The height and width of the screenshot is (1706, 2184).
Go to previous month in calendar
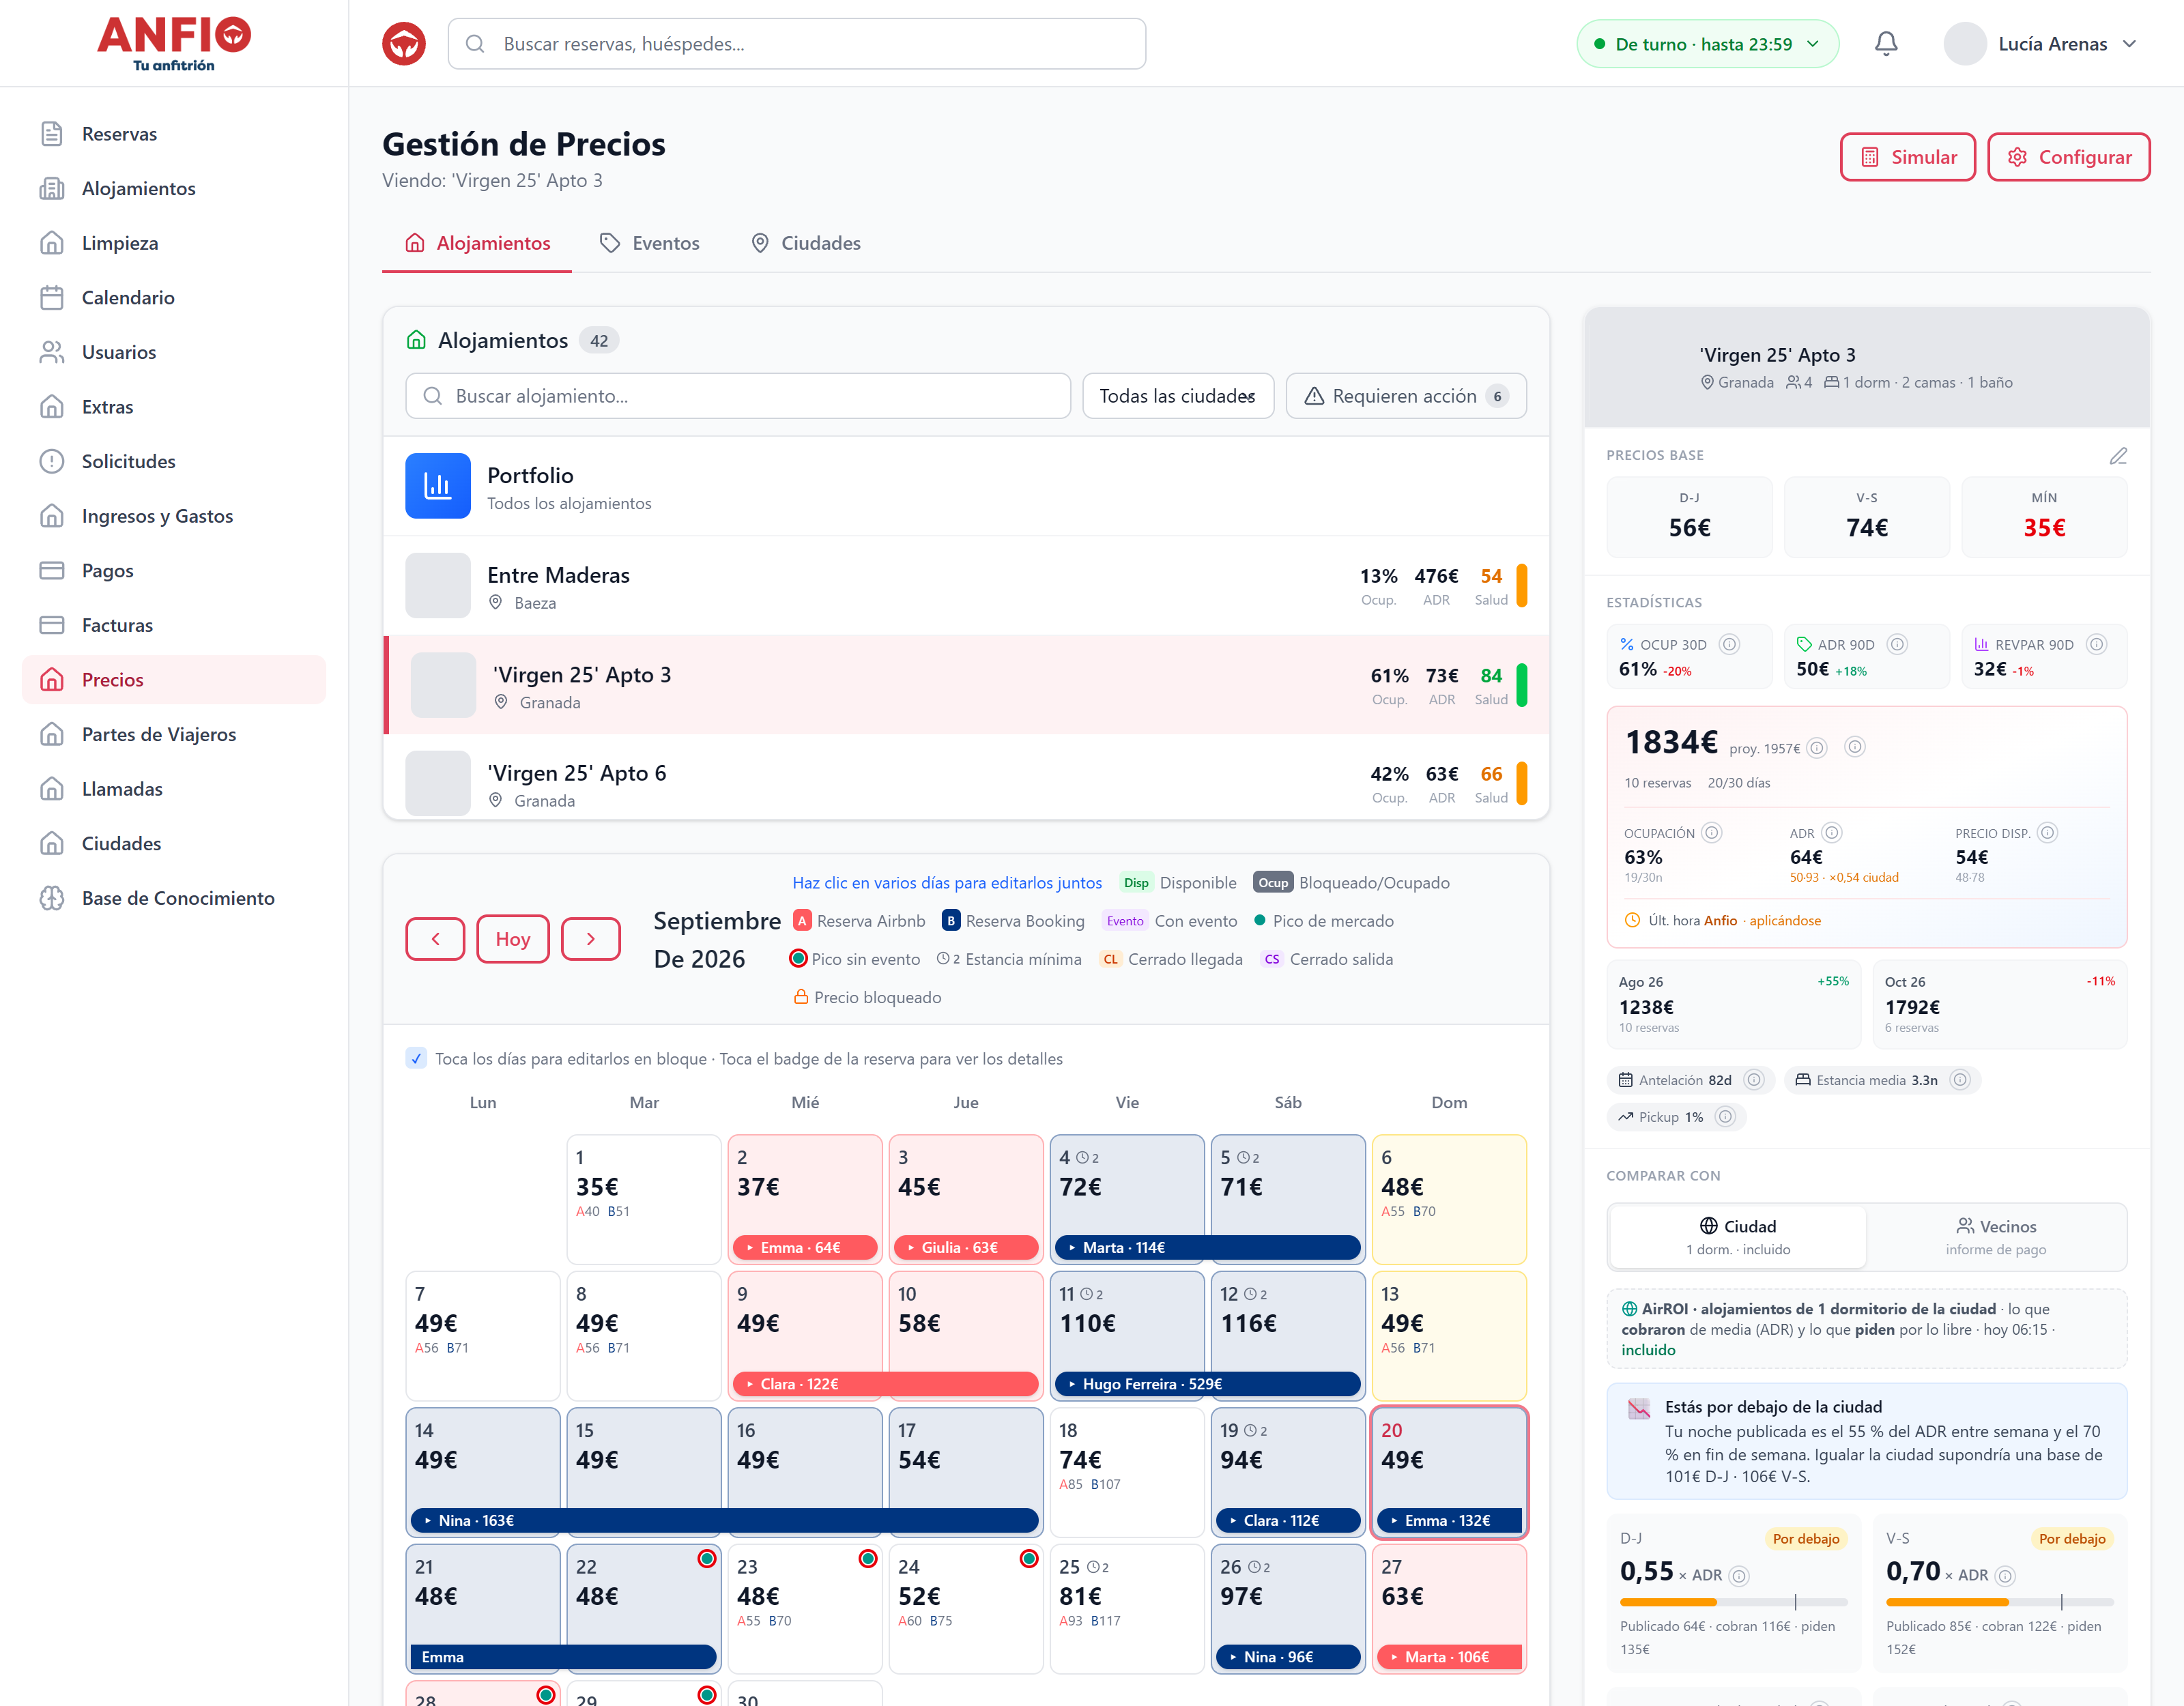pos(435,939)
